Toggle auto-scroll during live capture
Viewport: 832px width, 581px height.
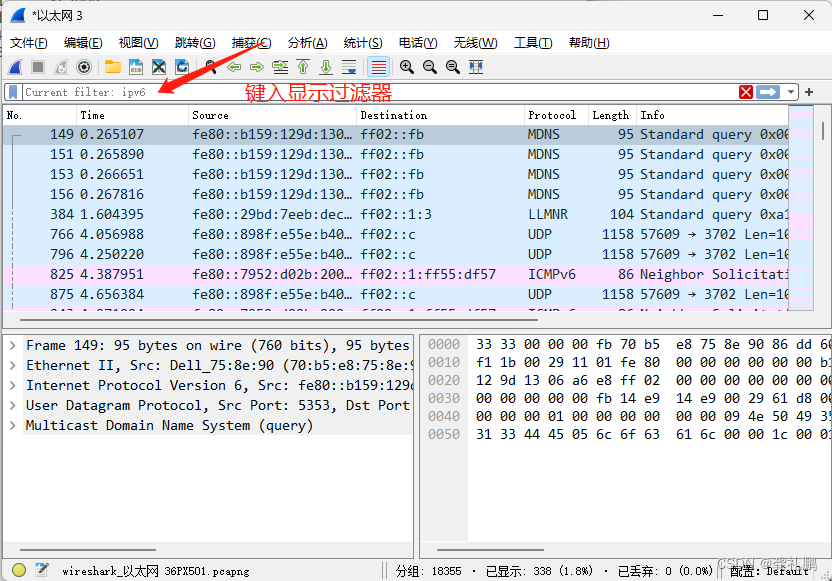pyautogui.click(x=349, y=67)
